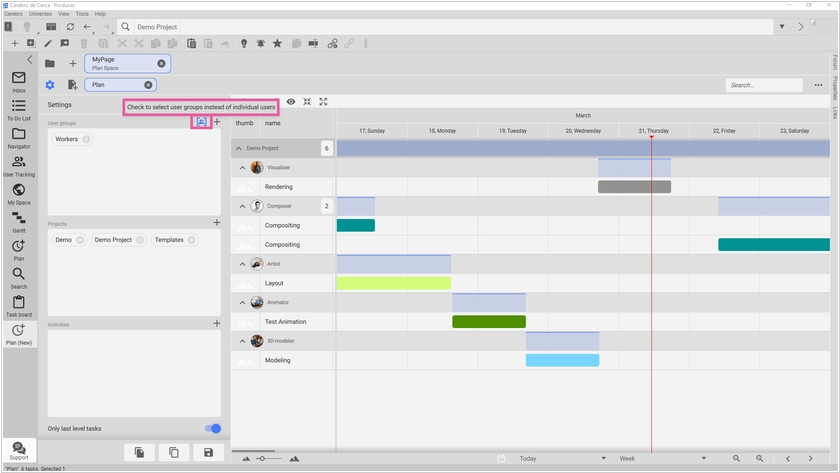Close the Plan tab
This screenshot has height=473, width=840.
click(148, 85)
